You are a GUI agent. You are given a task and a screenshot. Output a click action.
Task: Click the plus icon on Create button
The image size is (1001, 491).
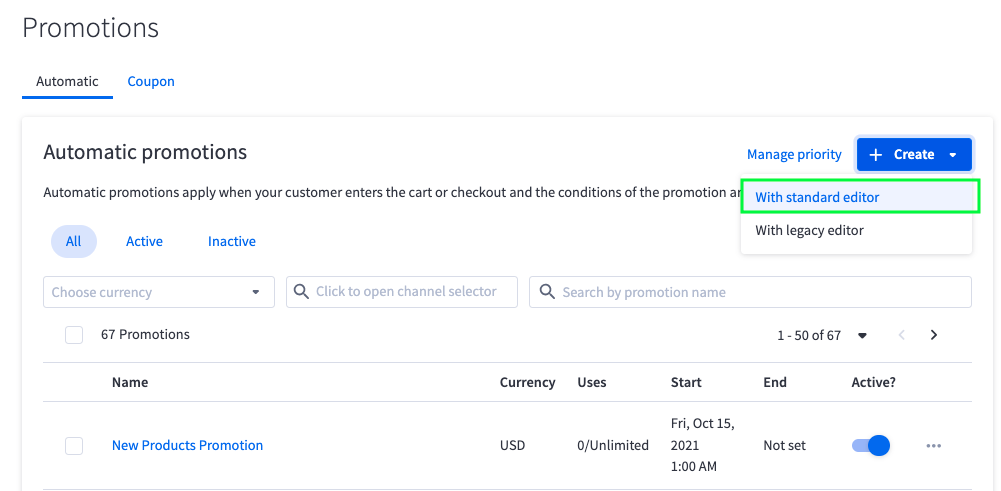point(876,155)
